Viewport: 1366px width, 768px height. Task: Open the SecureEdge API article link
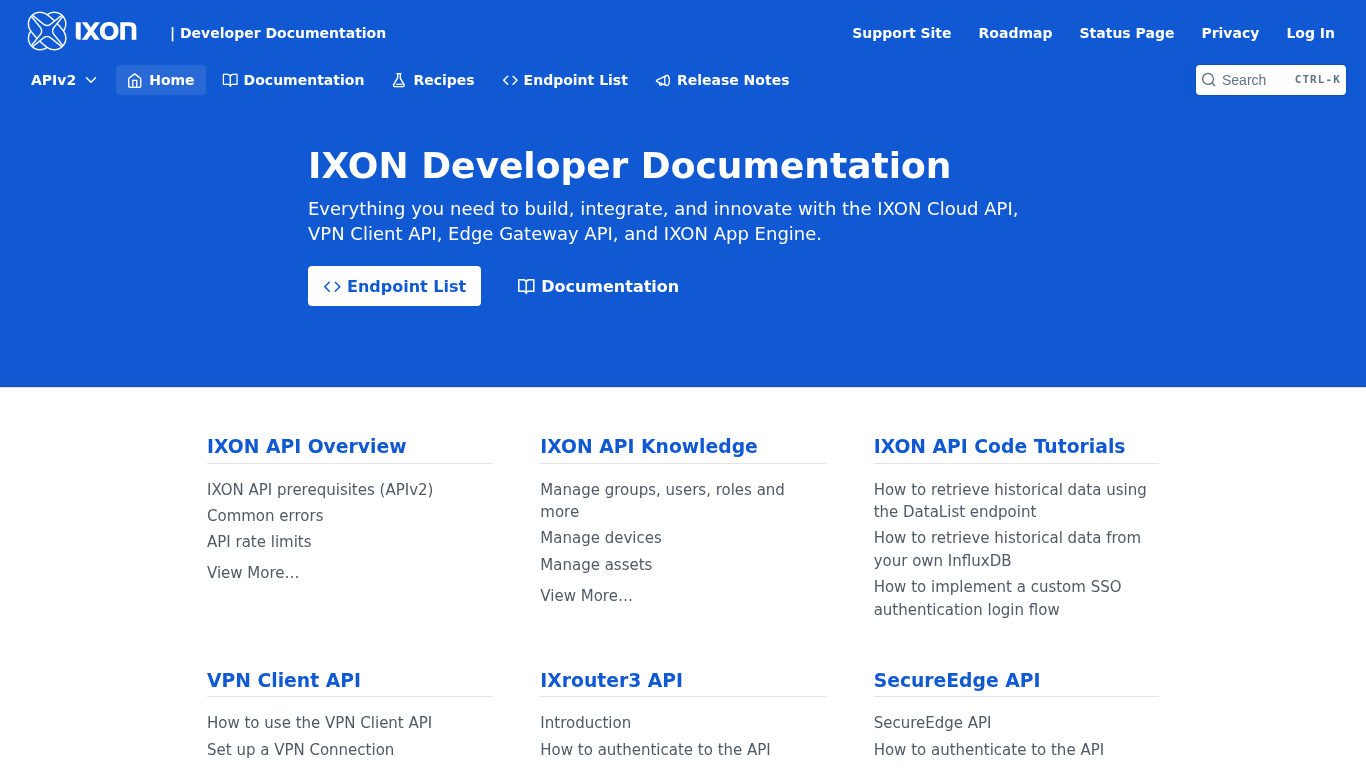click(932, 723)
